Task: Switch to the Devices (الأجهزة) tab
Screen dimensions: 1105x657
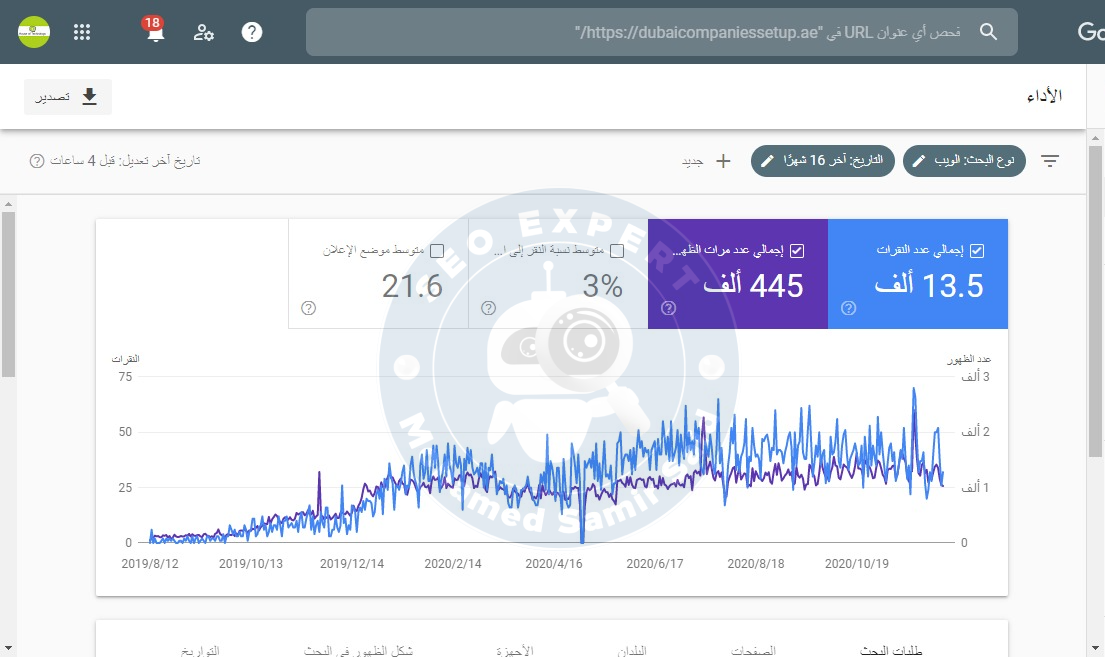Action: [x=514, y=650]
